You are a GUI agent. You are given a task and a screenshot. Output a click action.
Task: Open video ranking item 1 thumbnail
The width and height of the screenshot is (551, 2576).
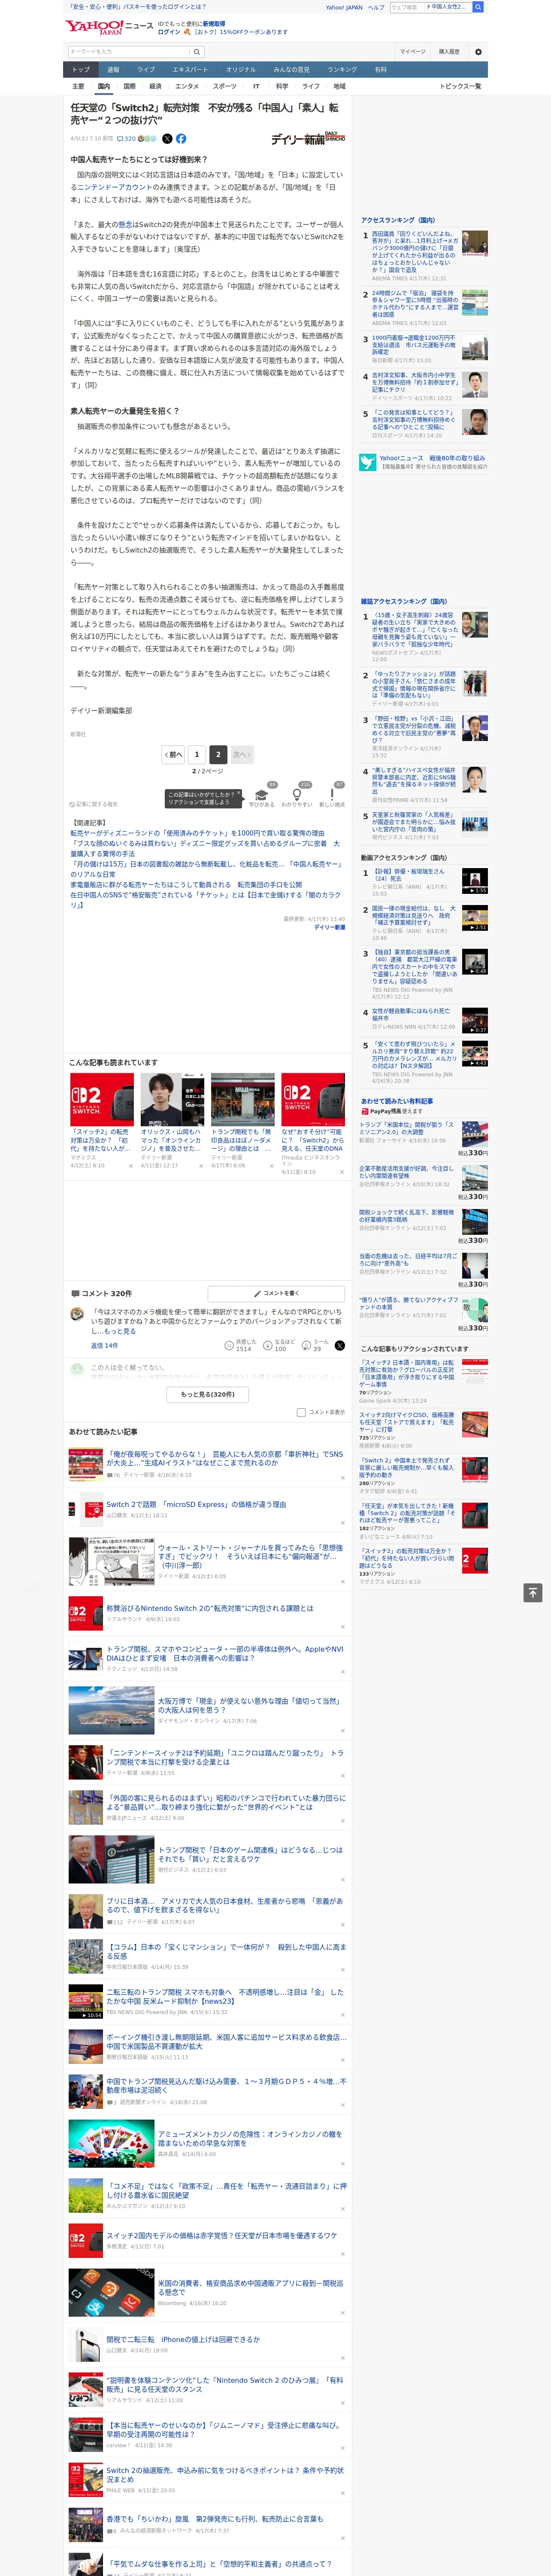coord(475,881)
